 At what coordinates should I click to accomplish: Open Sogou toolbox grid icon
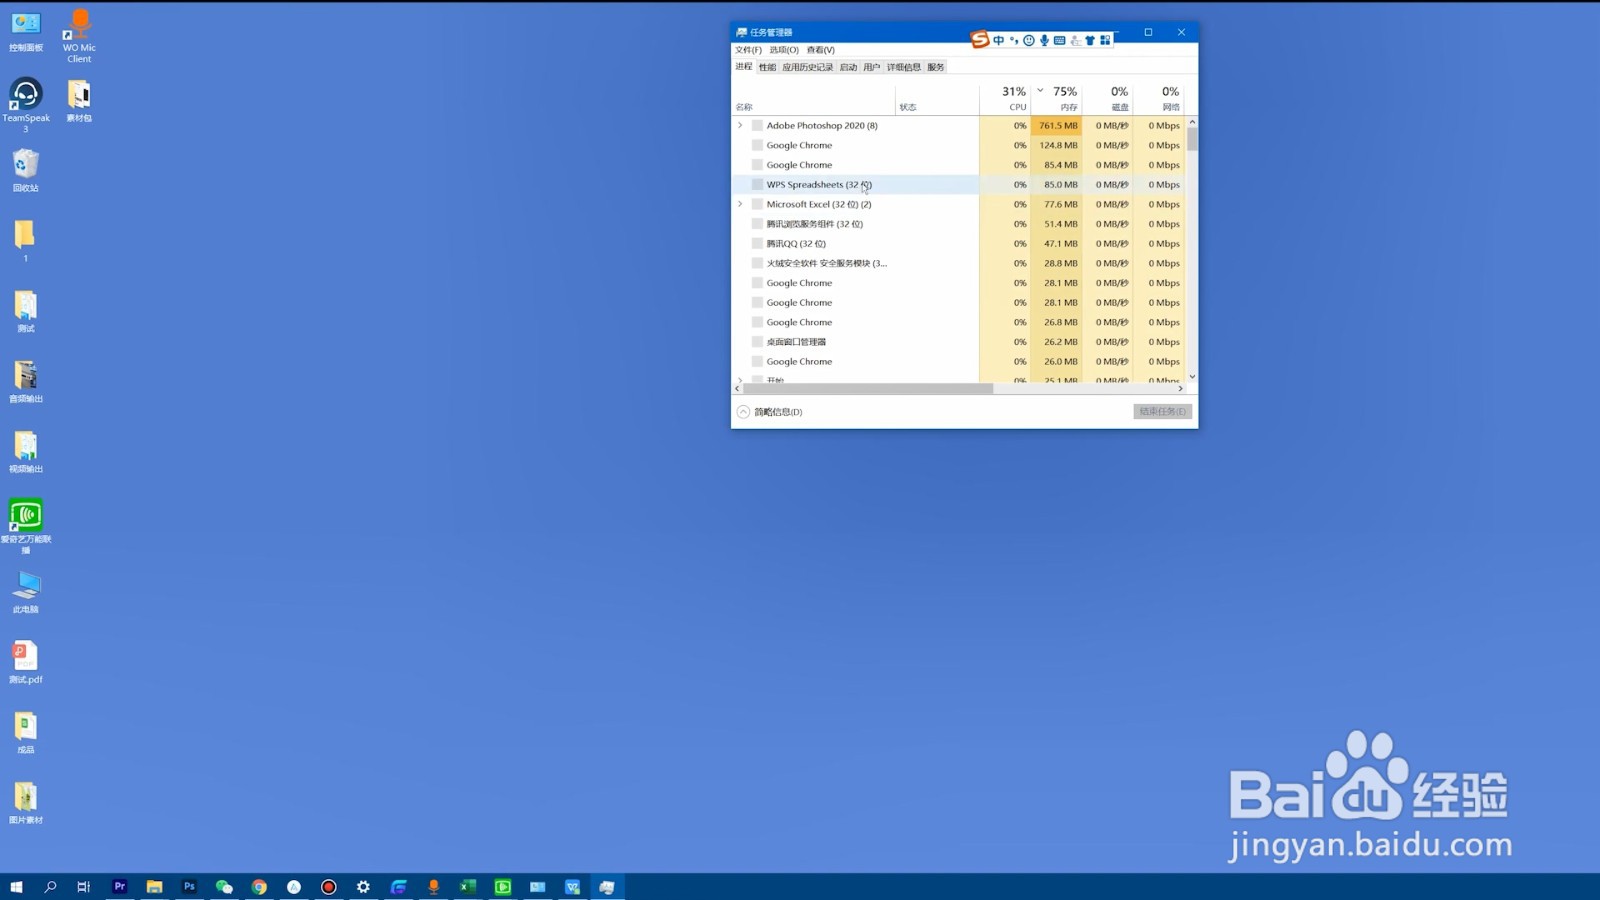pyautogui.click(x=1105, y=40)
